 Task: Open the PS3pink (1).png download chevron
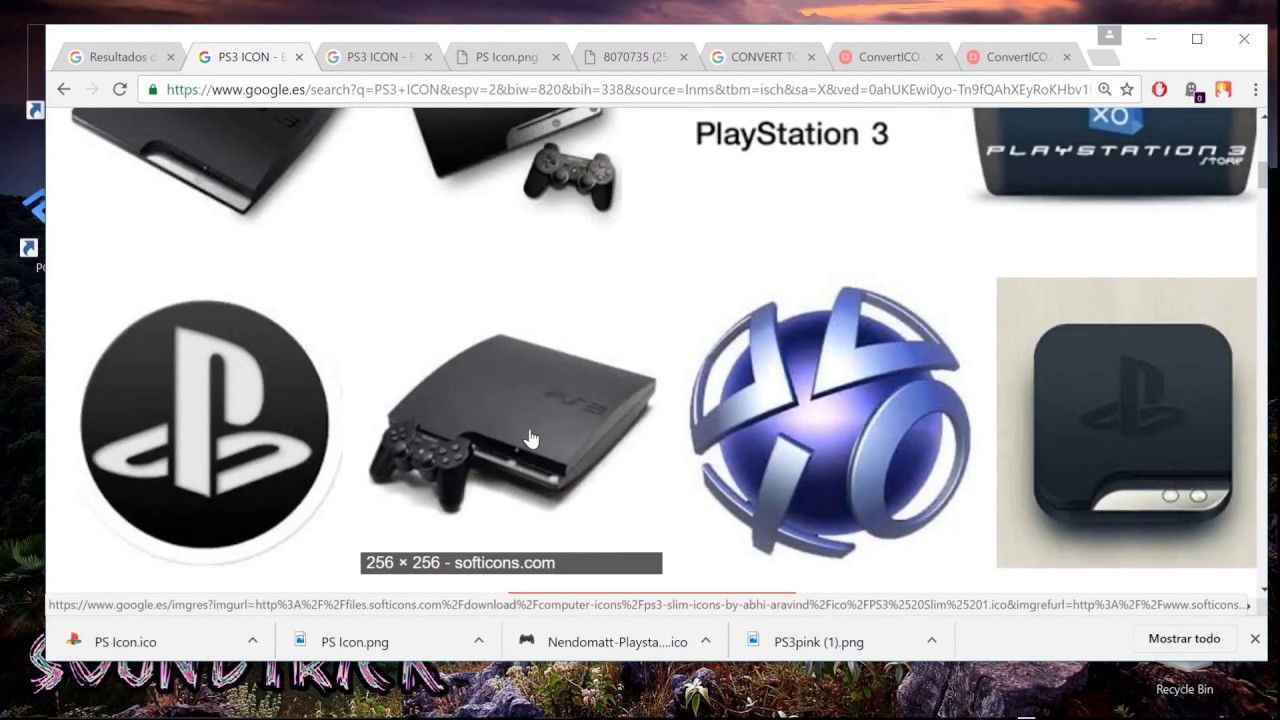click(931, 641)
